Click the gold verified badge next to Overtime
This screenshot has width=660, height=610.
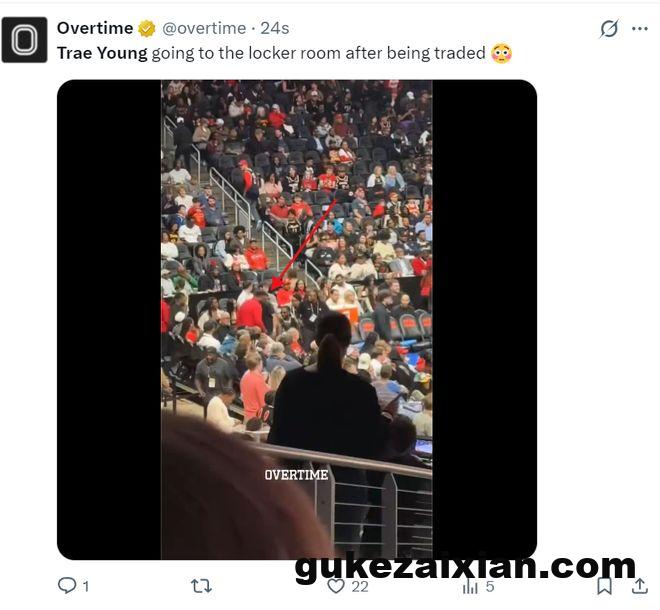coord(147,29)
